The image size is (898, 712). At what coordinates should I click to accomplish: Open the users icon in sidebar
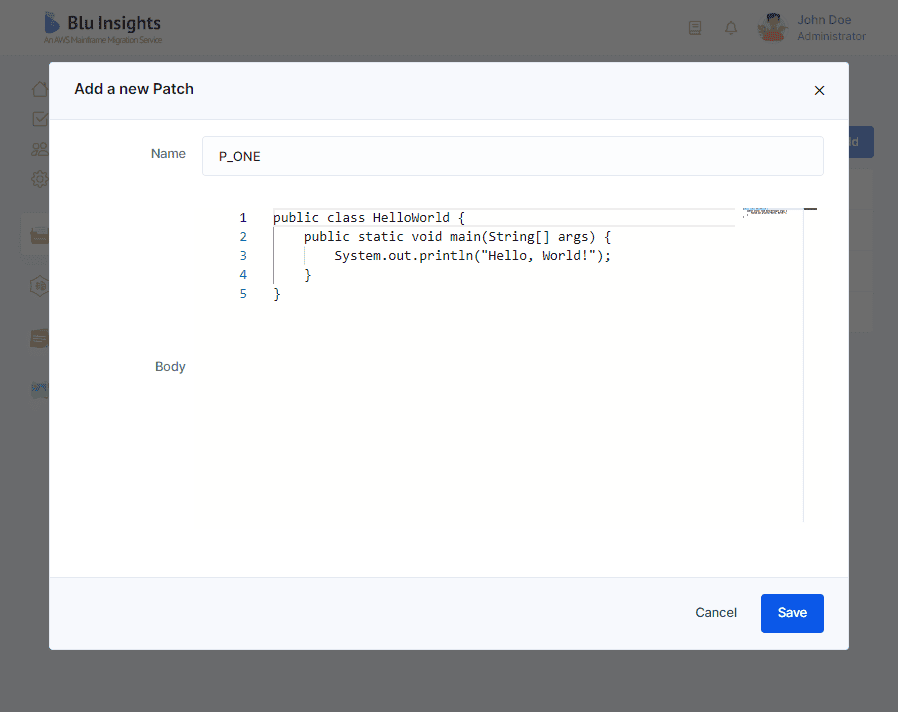pyautogui.click(x=40, y=149)
